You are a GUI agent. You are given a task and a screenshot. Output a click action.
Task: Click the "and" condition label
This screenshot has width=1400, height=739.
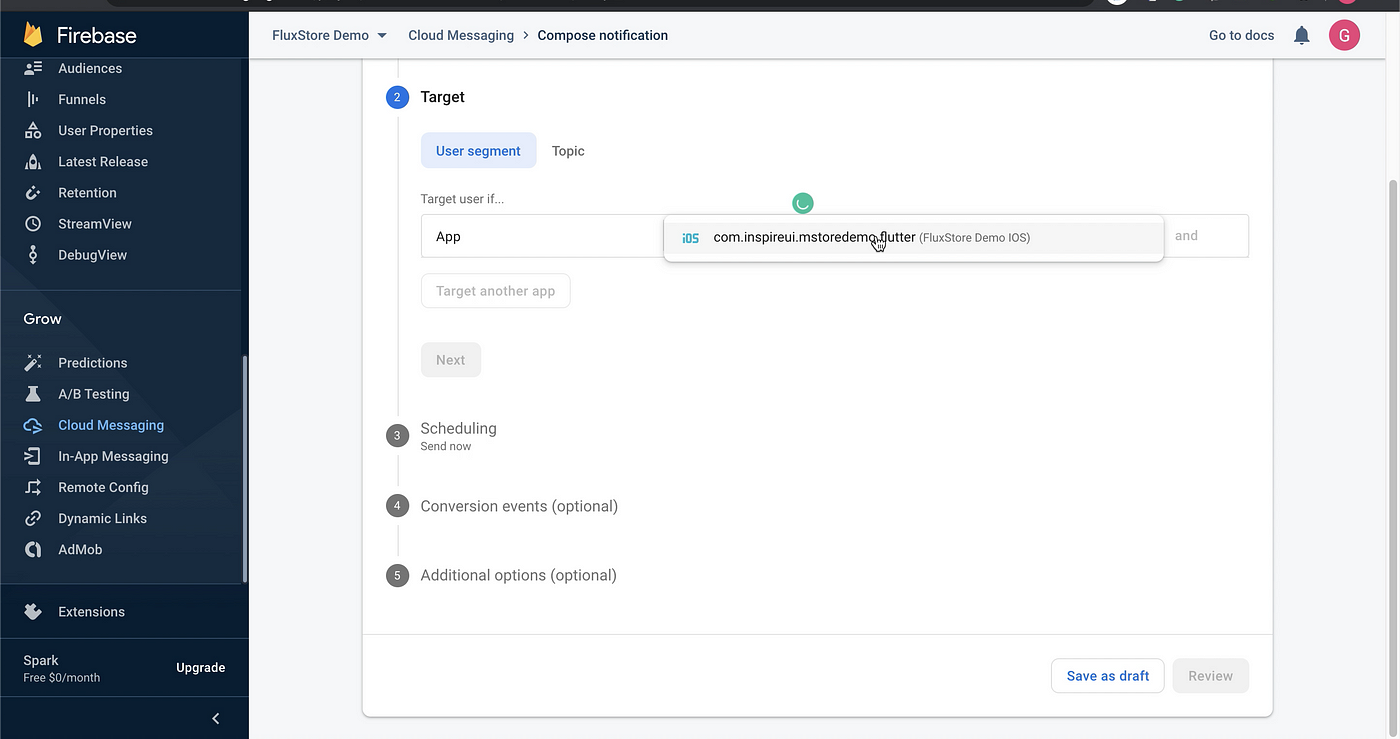[1186, 236]
